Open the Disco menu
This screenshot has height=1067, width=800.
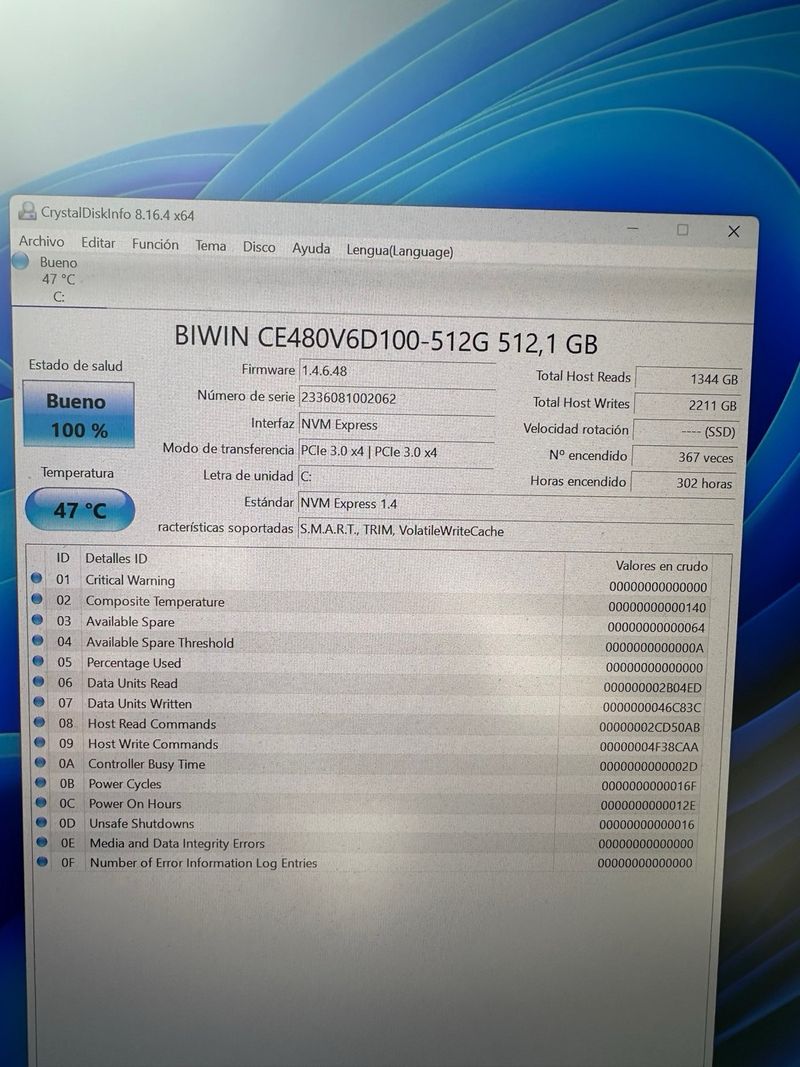(259, 247)
